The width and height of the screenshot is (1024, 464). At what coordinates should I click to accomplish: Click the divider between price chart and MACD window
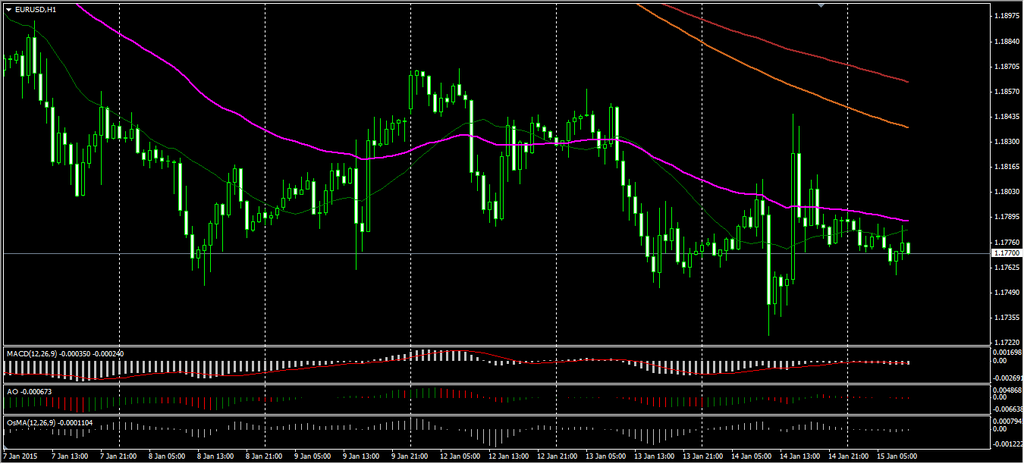pos(500,346)
